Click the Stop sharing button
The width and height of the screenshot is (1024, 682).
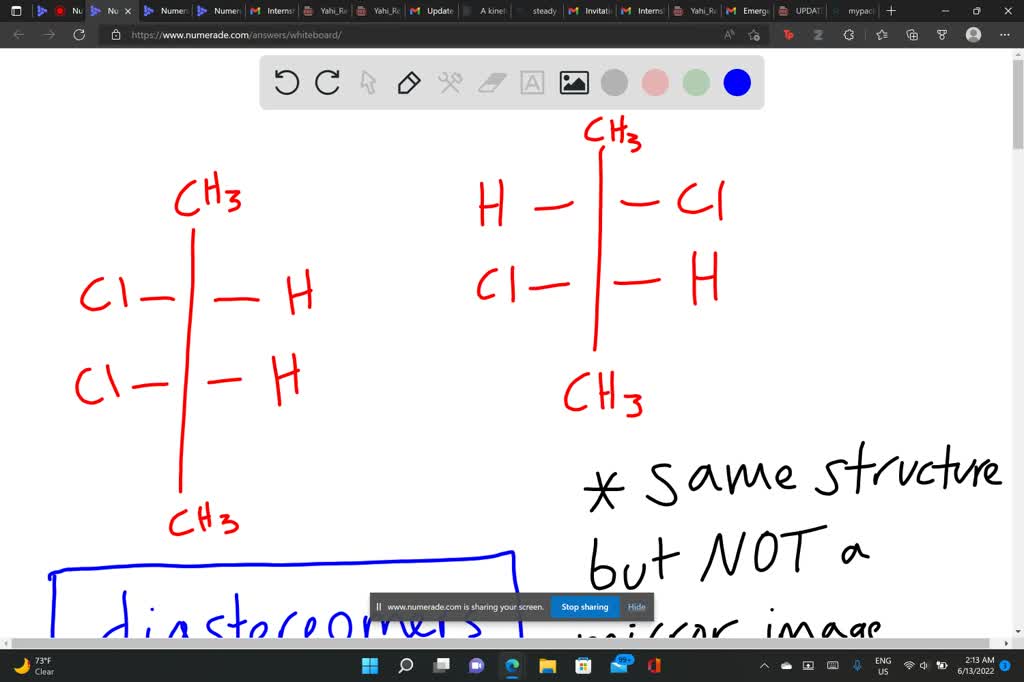pos(584,607)
